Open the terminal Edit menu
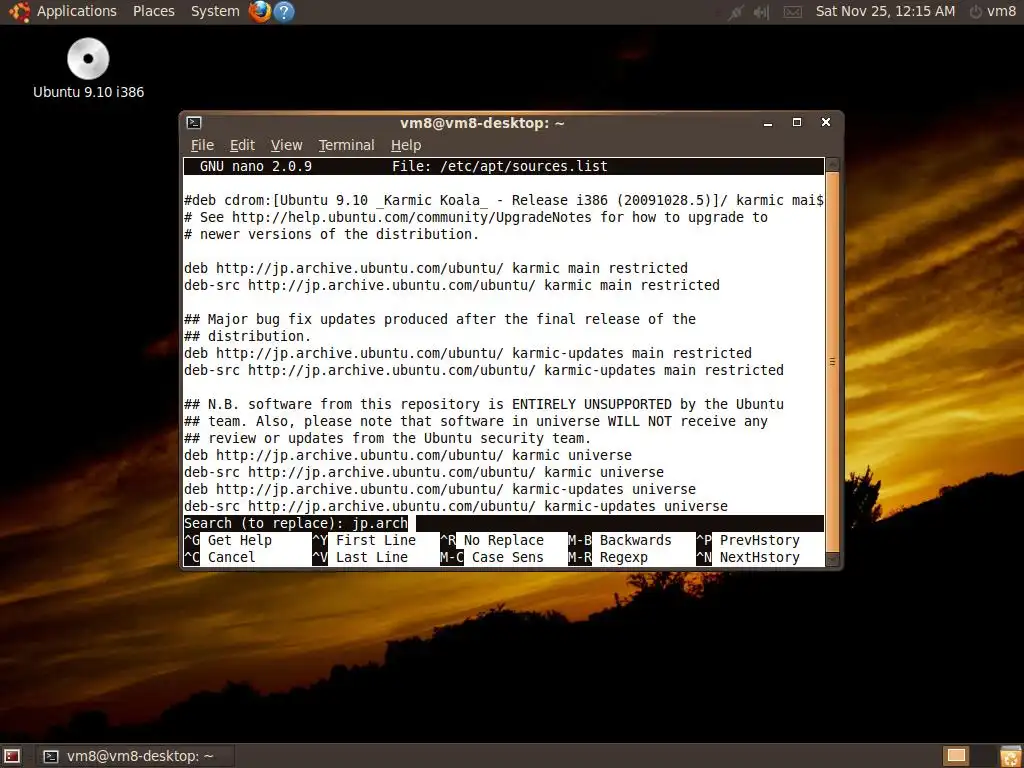 tap(242, 145)
